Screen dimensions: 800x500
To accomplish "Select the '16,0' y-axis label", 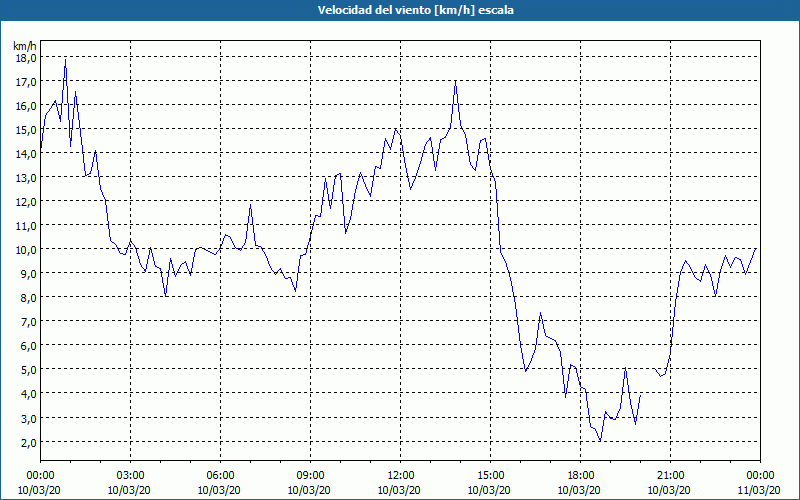I will tap(26, 106).
